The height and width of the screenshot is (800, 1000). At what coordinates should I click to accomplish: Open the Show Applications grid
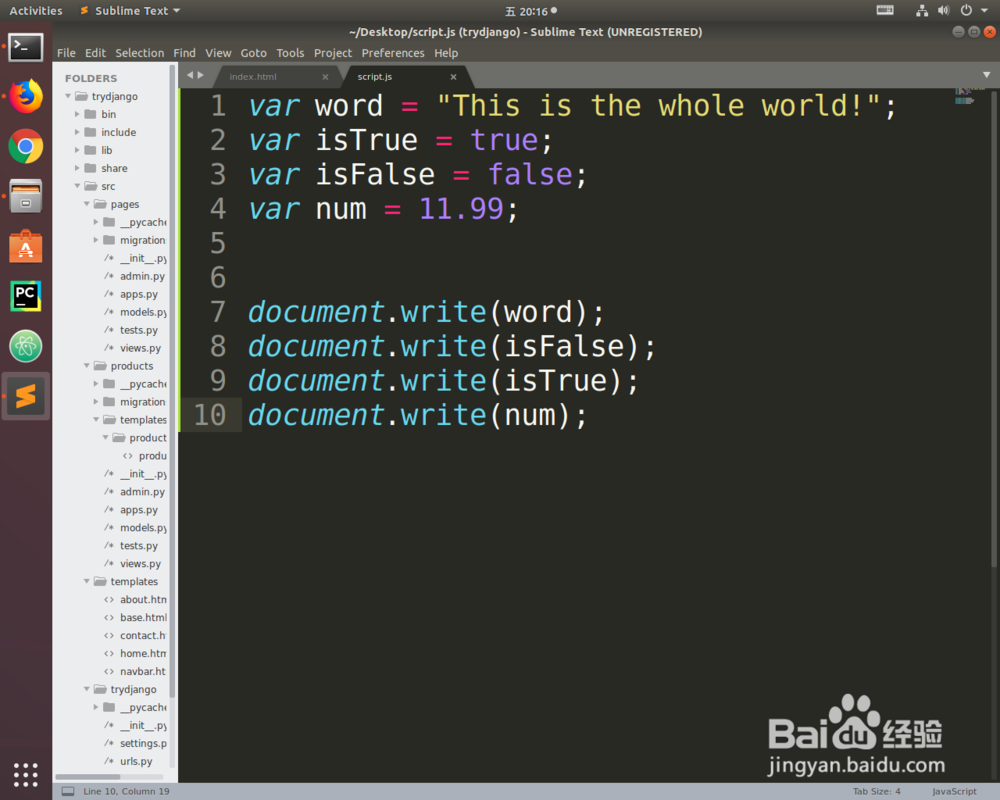pos(26,774)
